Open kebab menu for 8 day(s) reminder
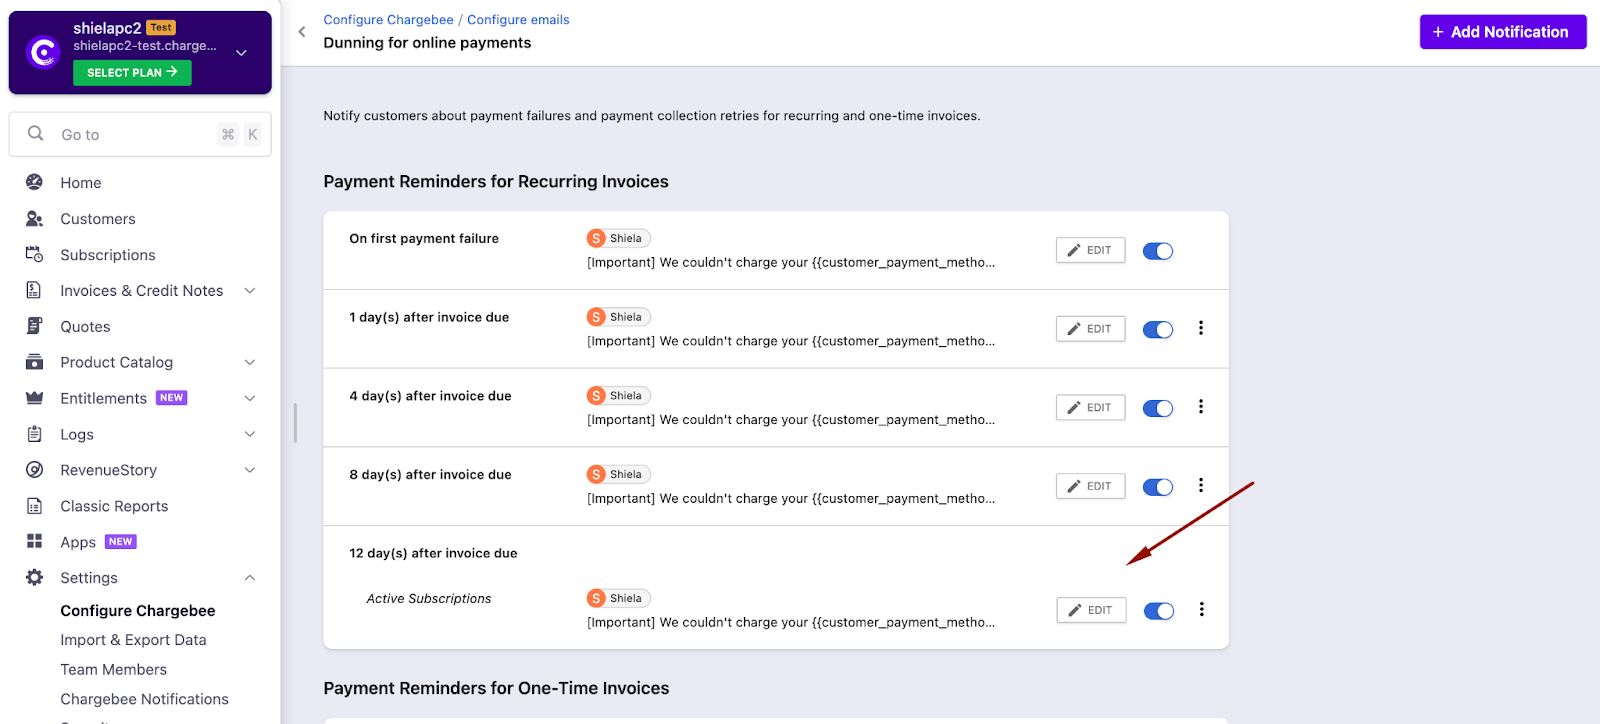The height and width of the screenshot is (724, 1600). point(1201,485)
